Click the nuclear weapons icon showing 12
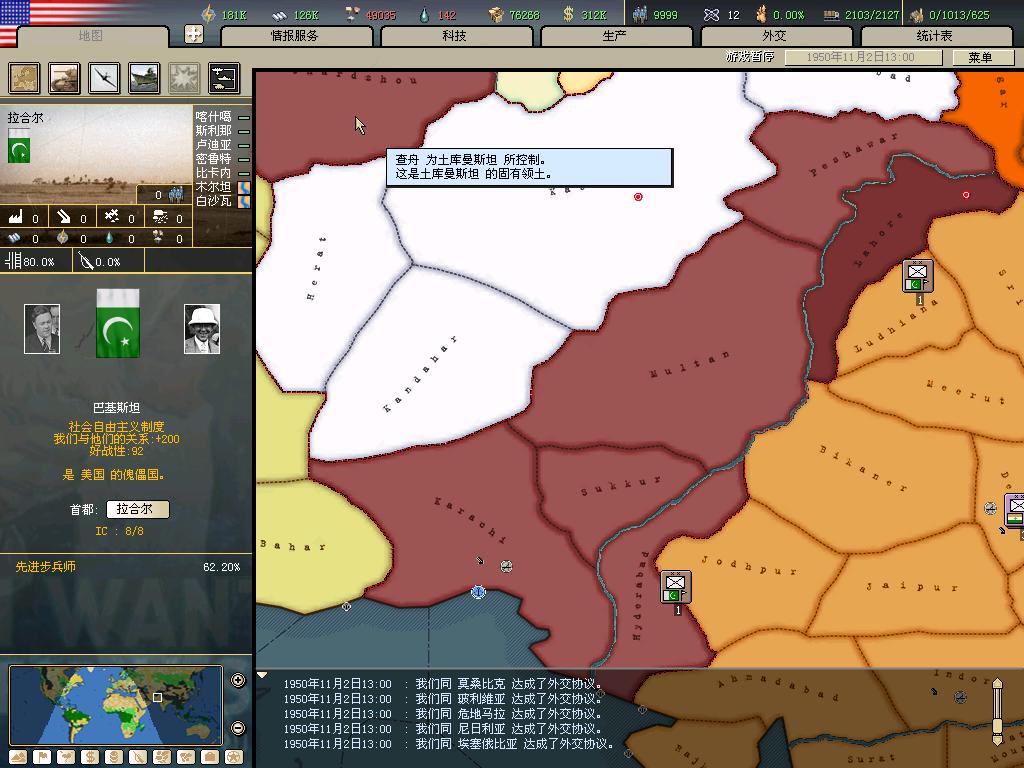This screenshot has height=768, width=1024. [x=712, y=14]
